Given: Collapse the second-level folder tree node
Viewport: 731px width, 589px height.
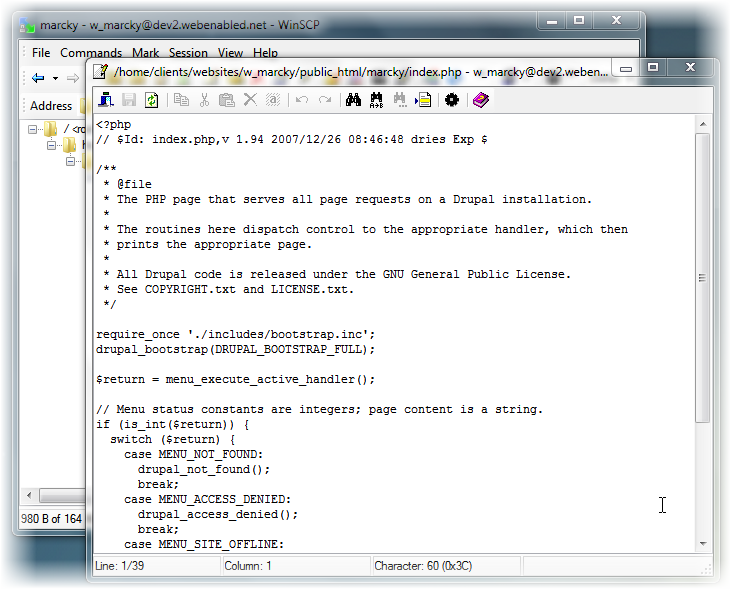Looking at the screenshot, I should point(51,146).
